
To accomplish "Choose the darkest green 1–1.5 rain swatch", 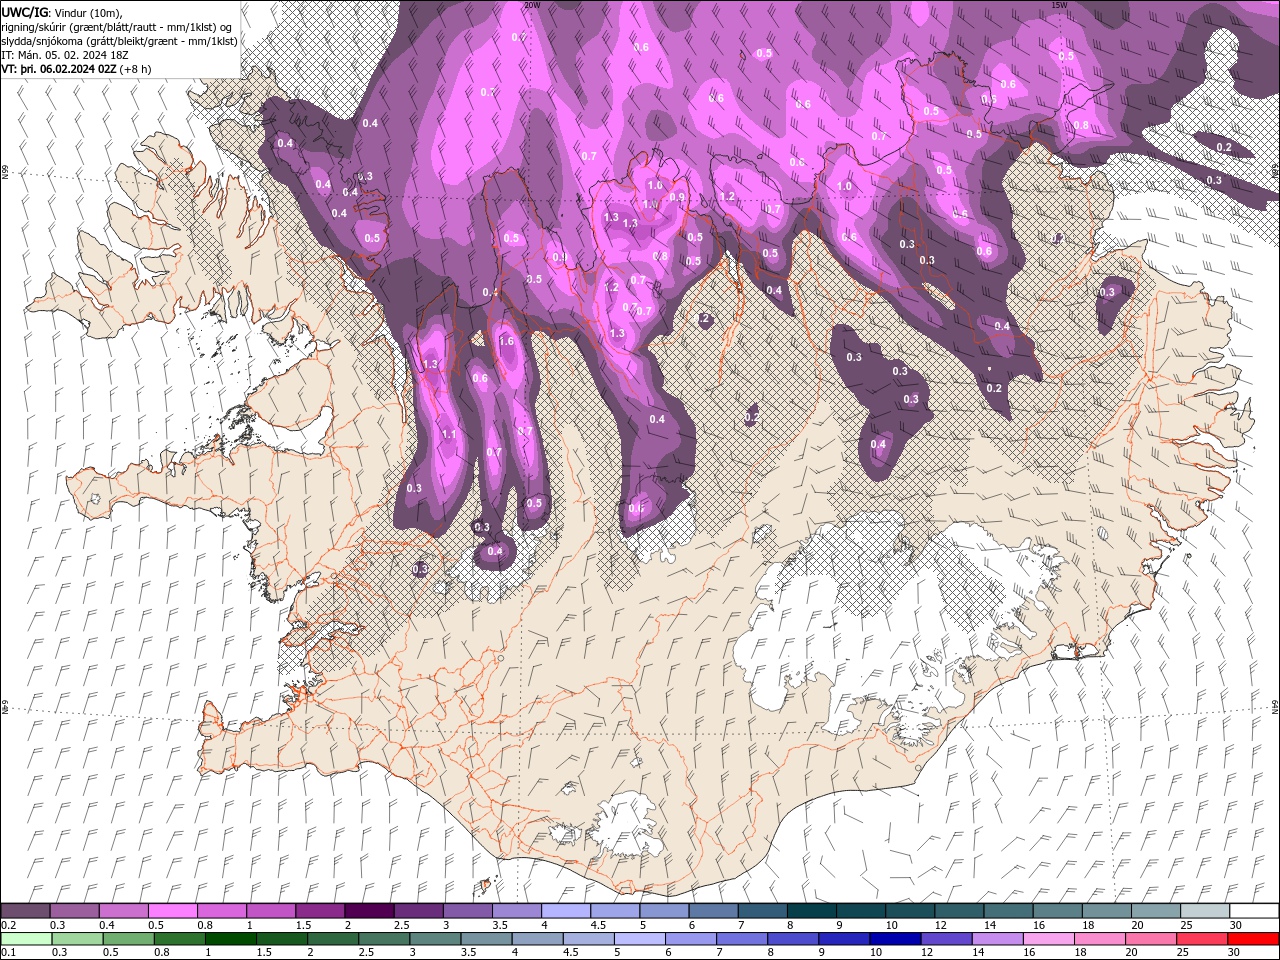I will [x=230, y=939].
